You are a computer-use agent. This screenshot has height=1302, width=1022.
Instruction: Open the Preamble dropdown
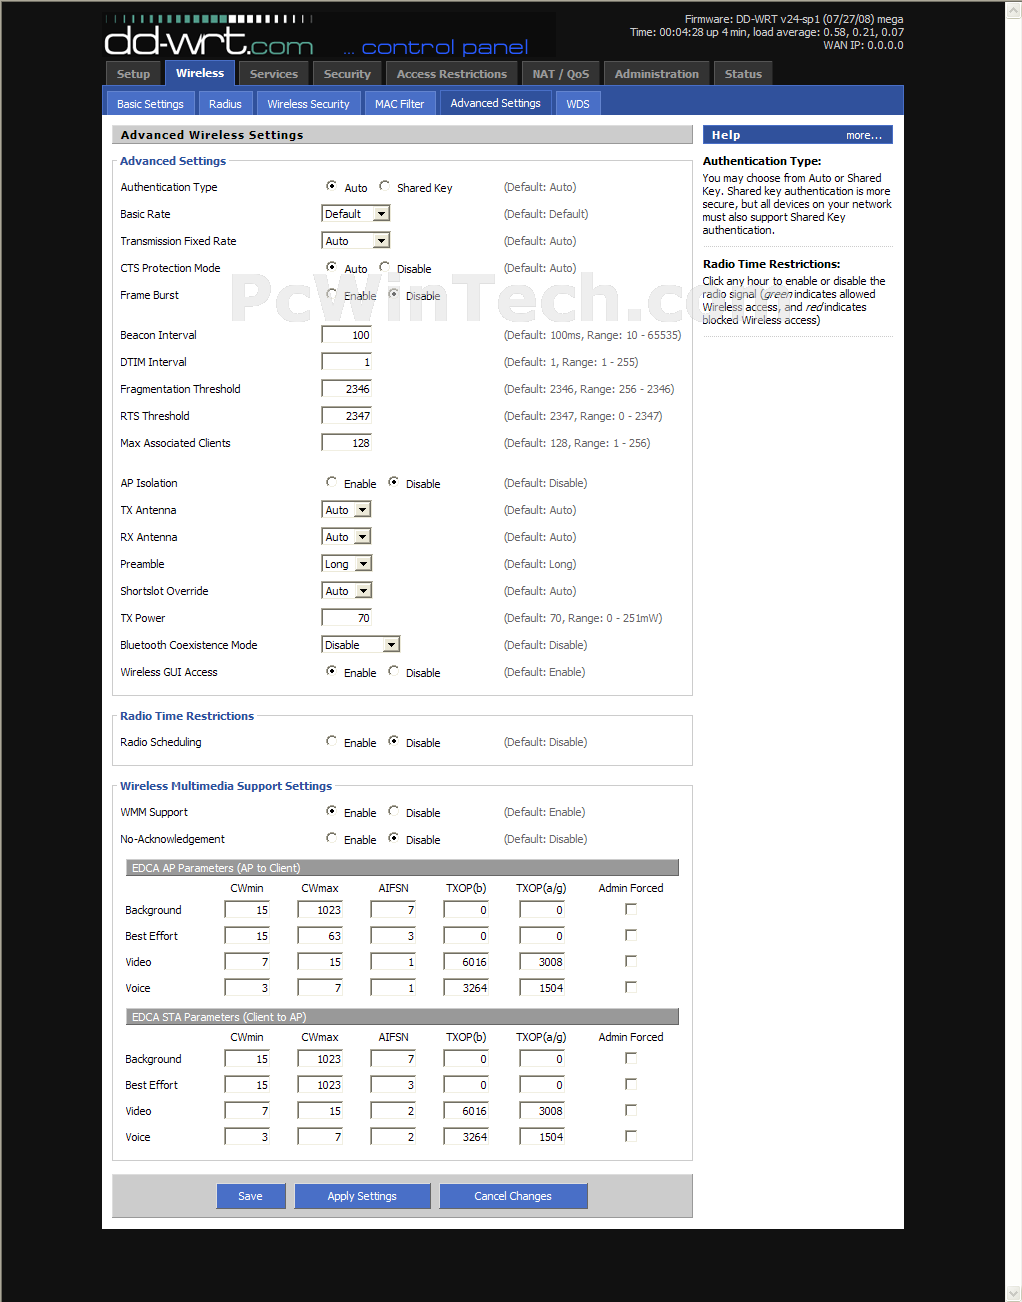tap(346, 564)
